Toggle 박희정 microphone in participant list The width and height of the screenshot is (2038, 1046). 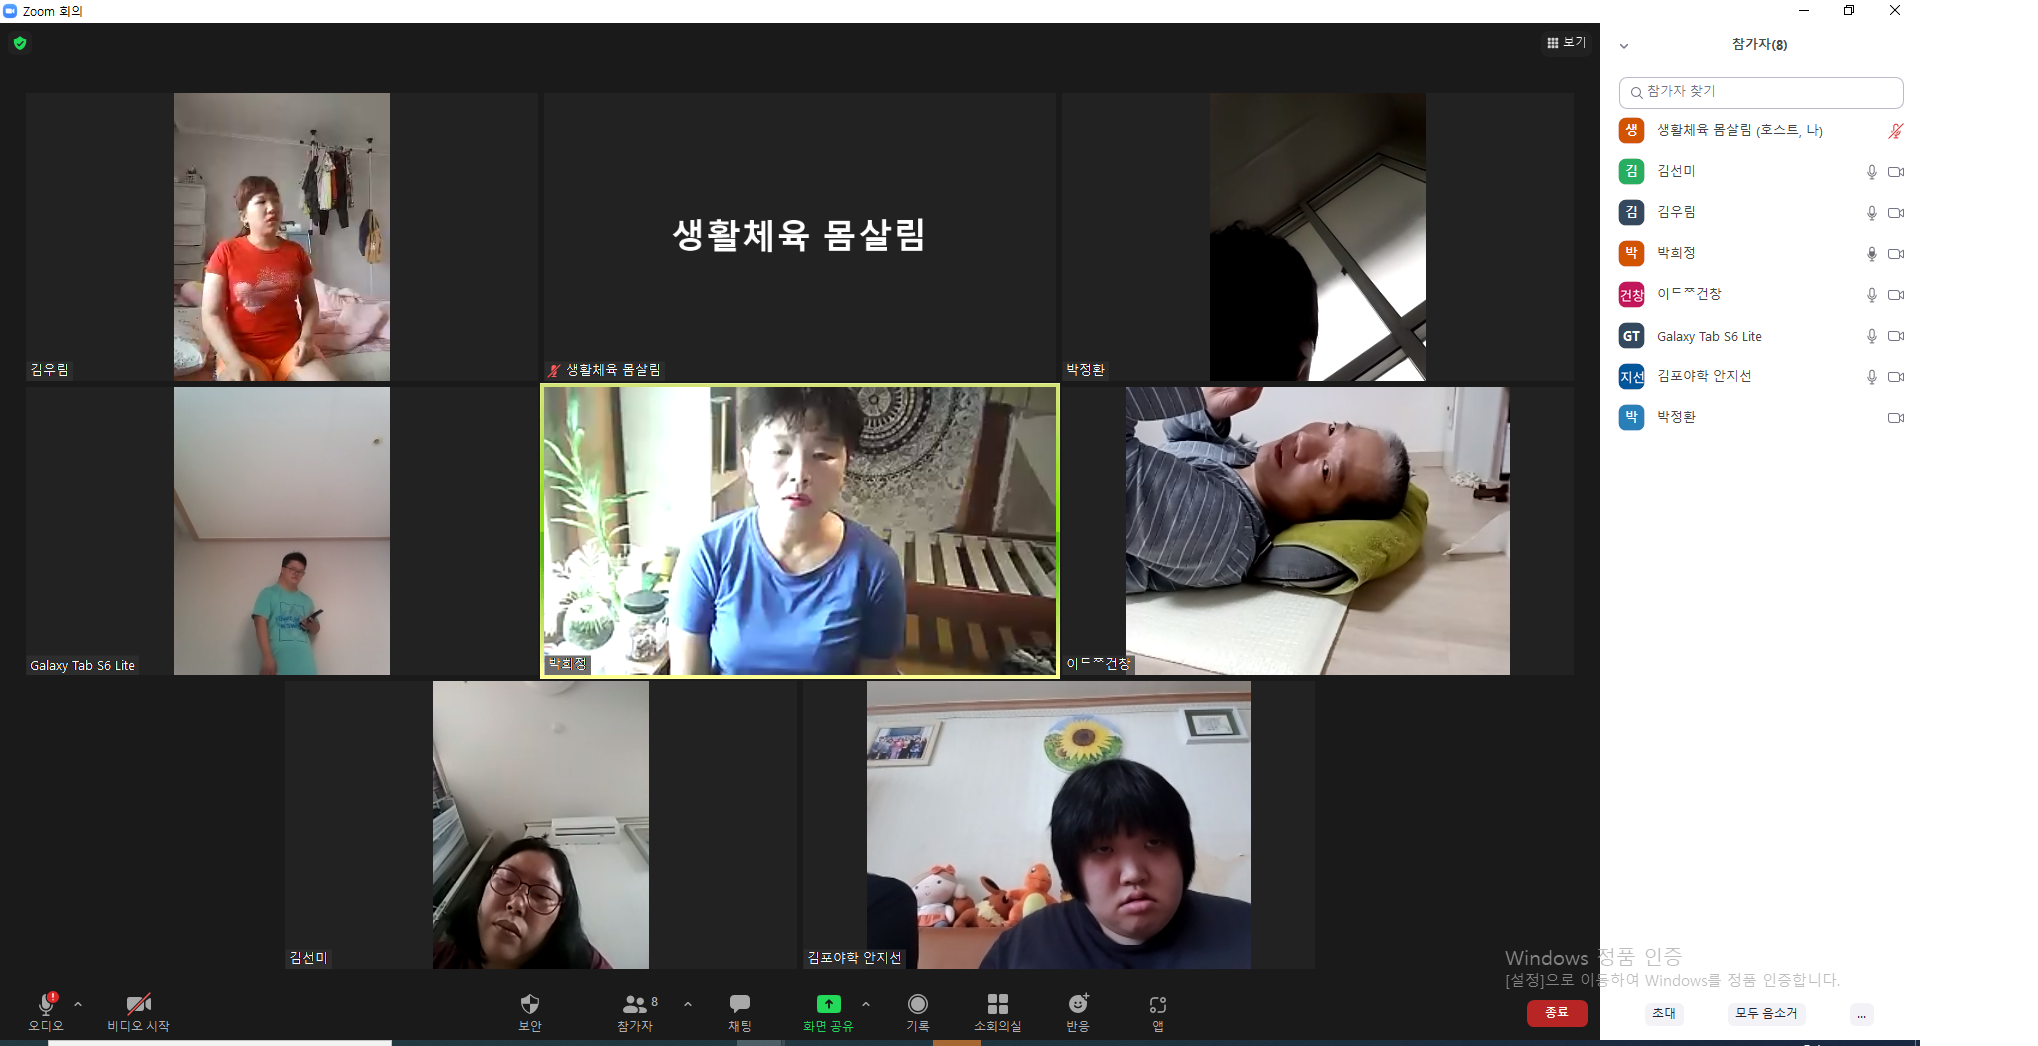pos(1871,254)
